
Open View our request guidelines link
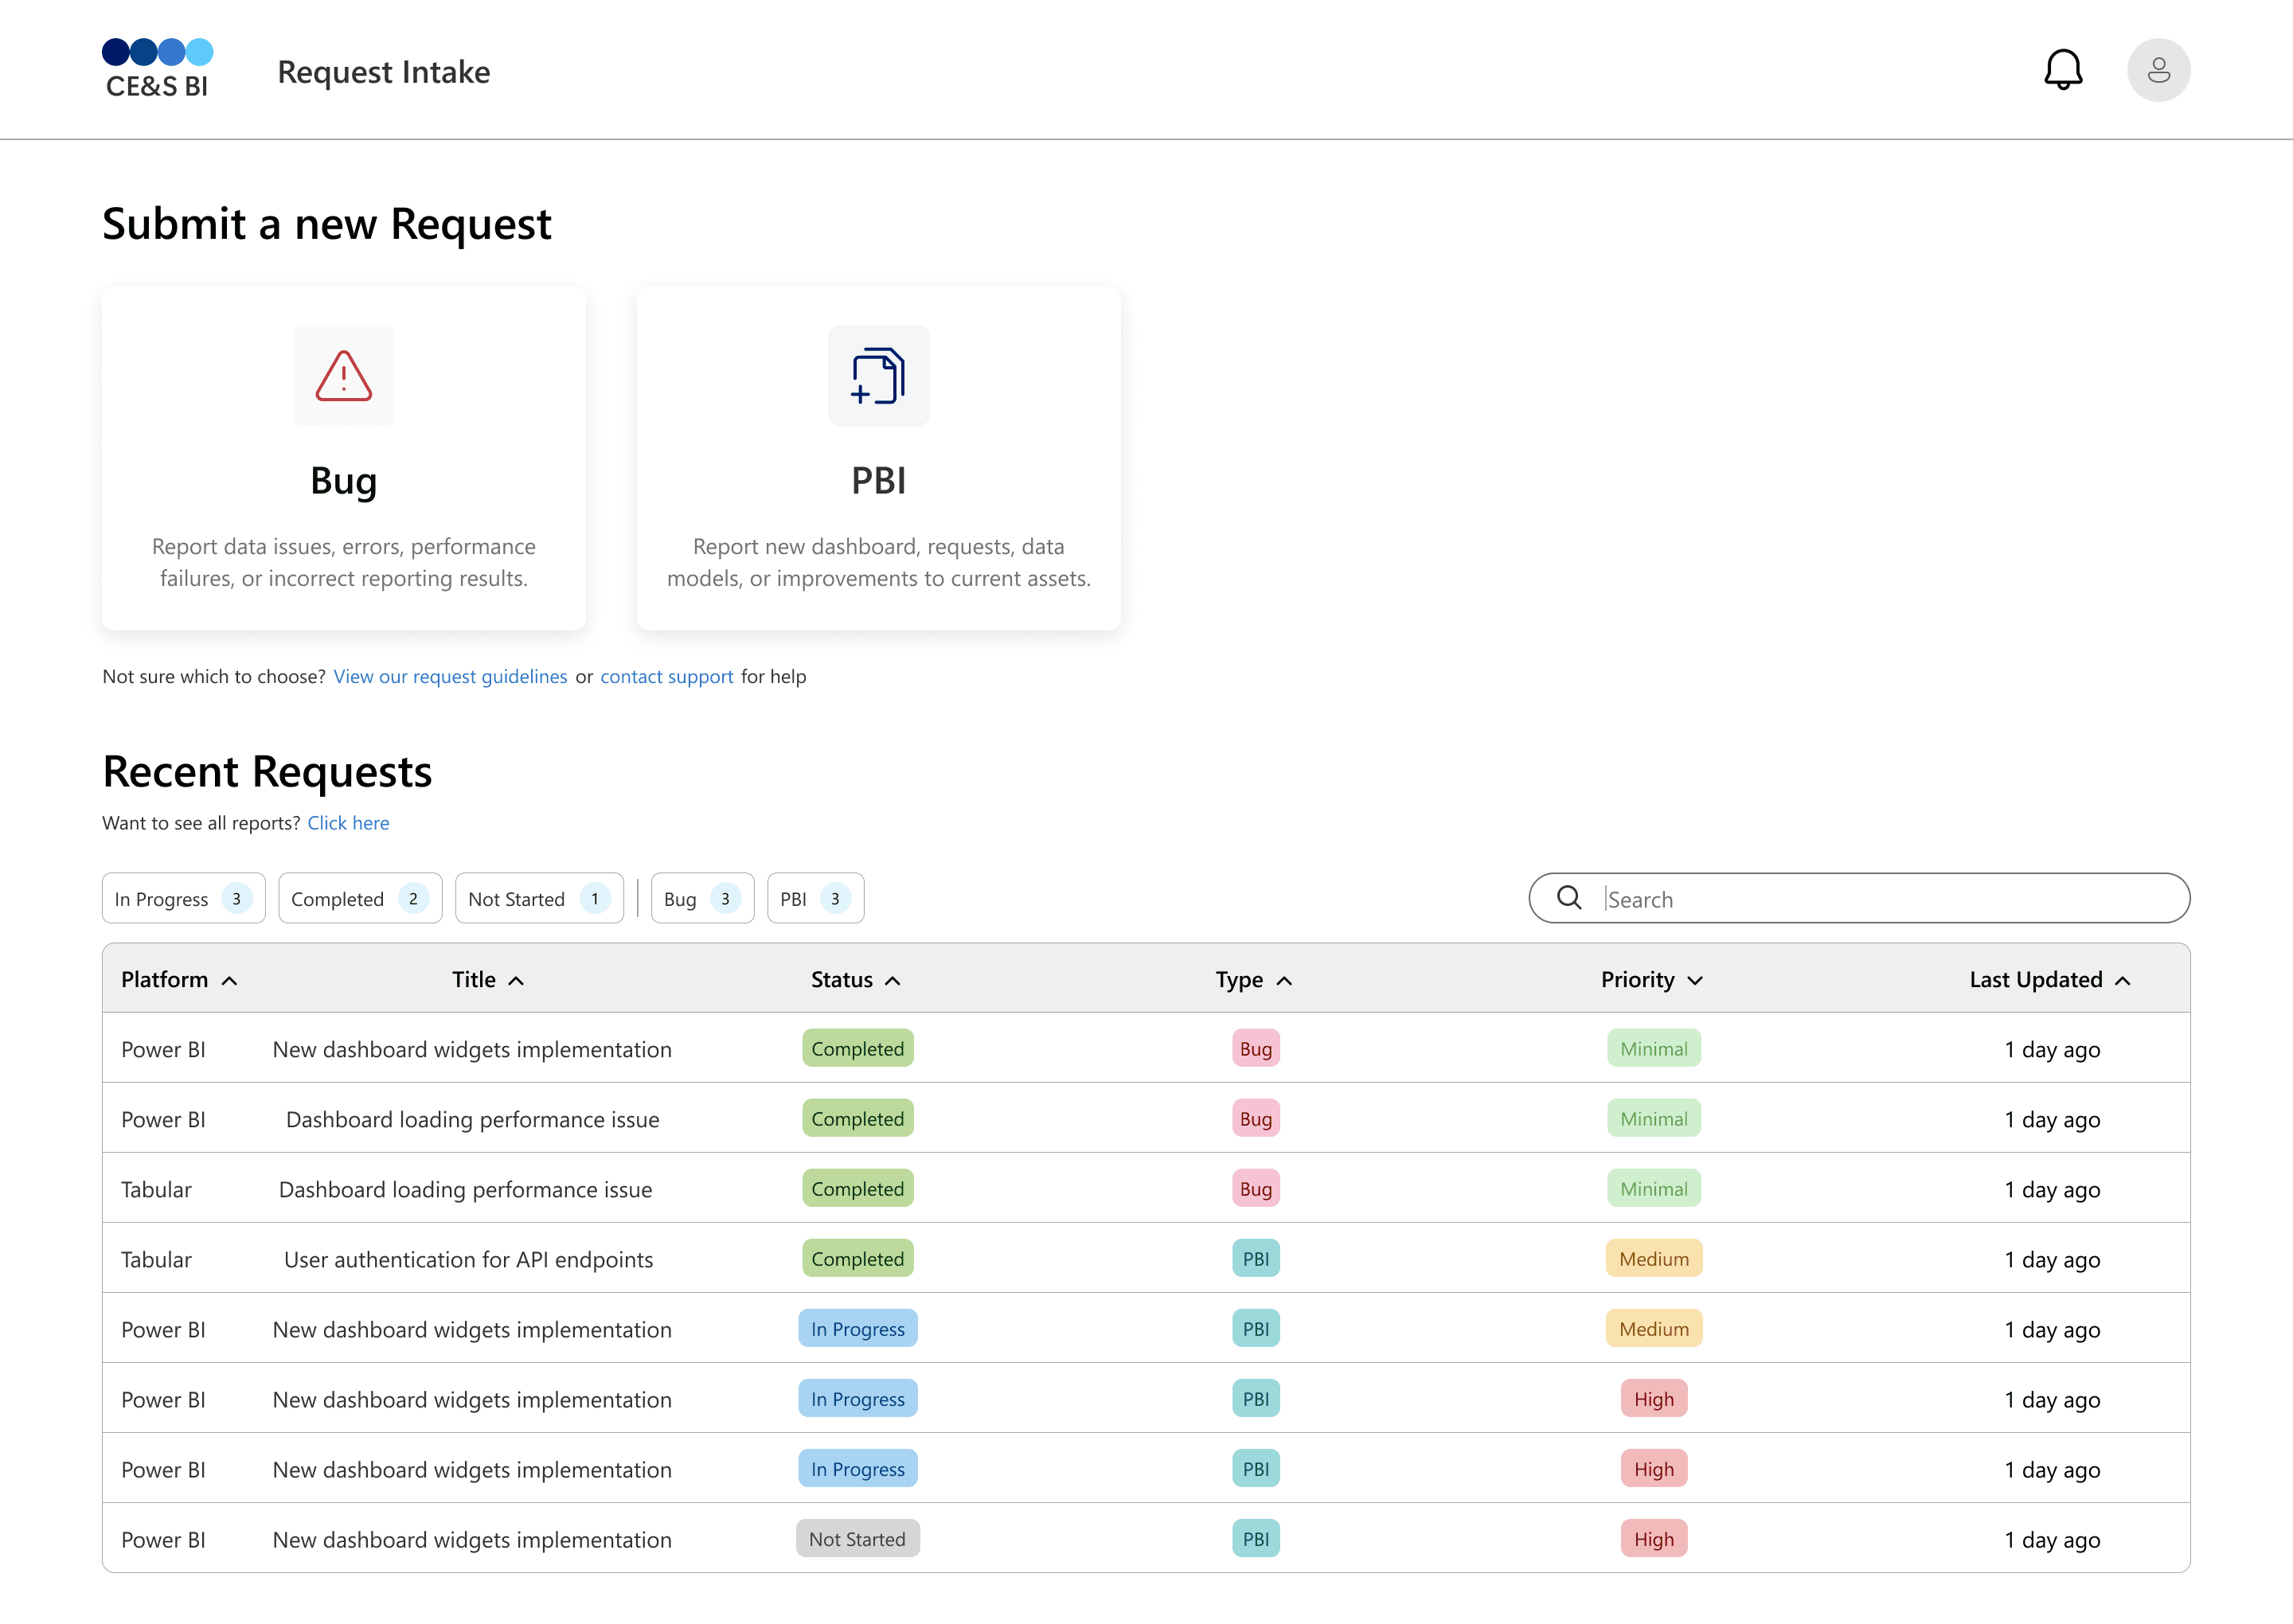(x=450, y=677)
